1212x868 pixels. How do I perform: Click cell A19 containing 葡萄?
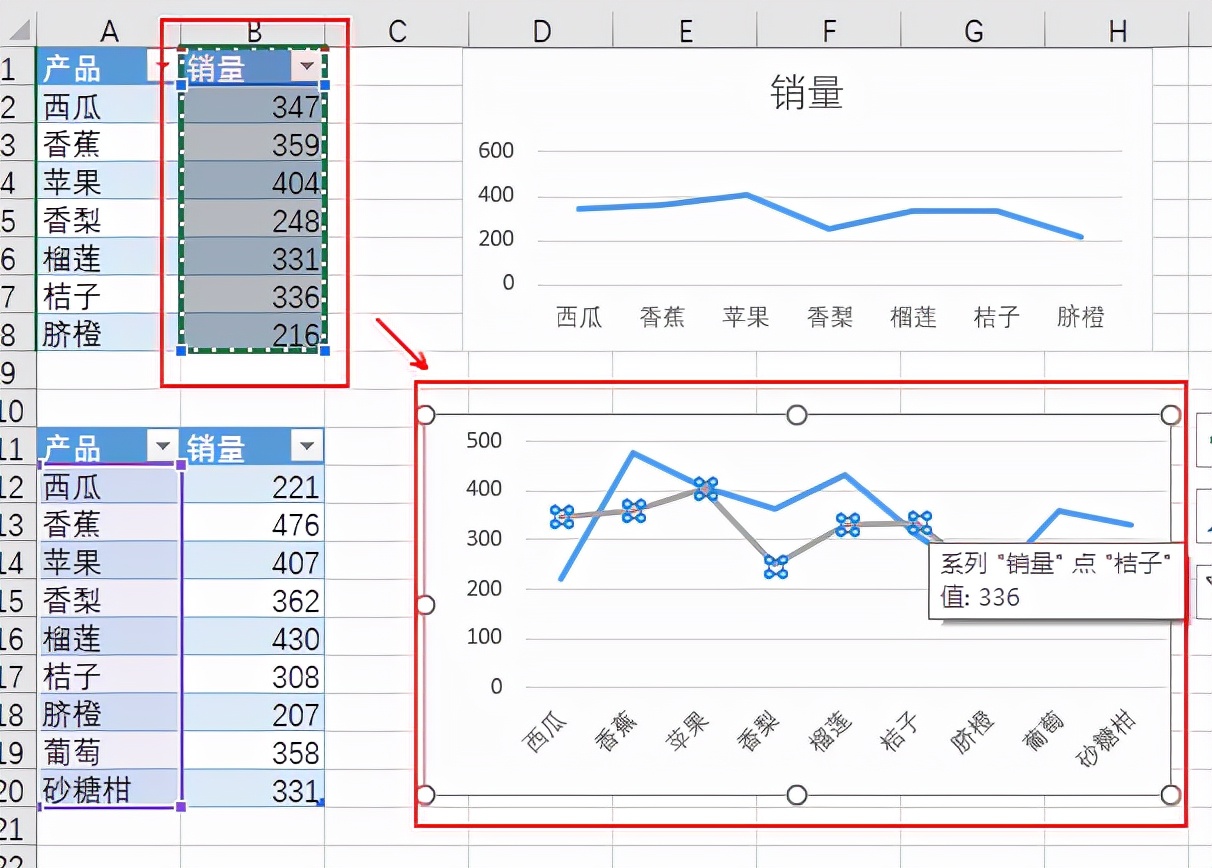click(109, 751)
